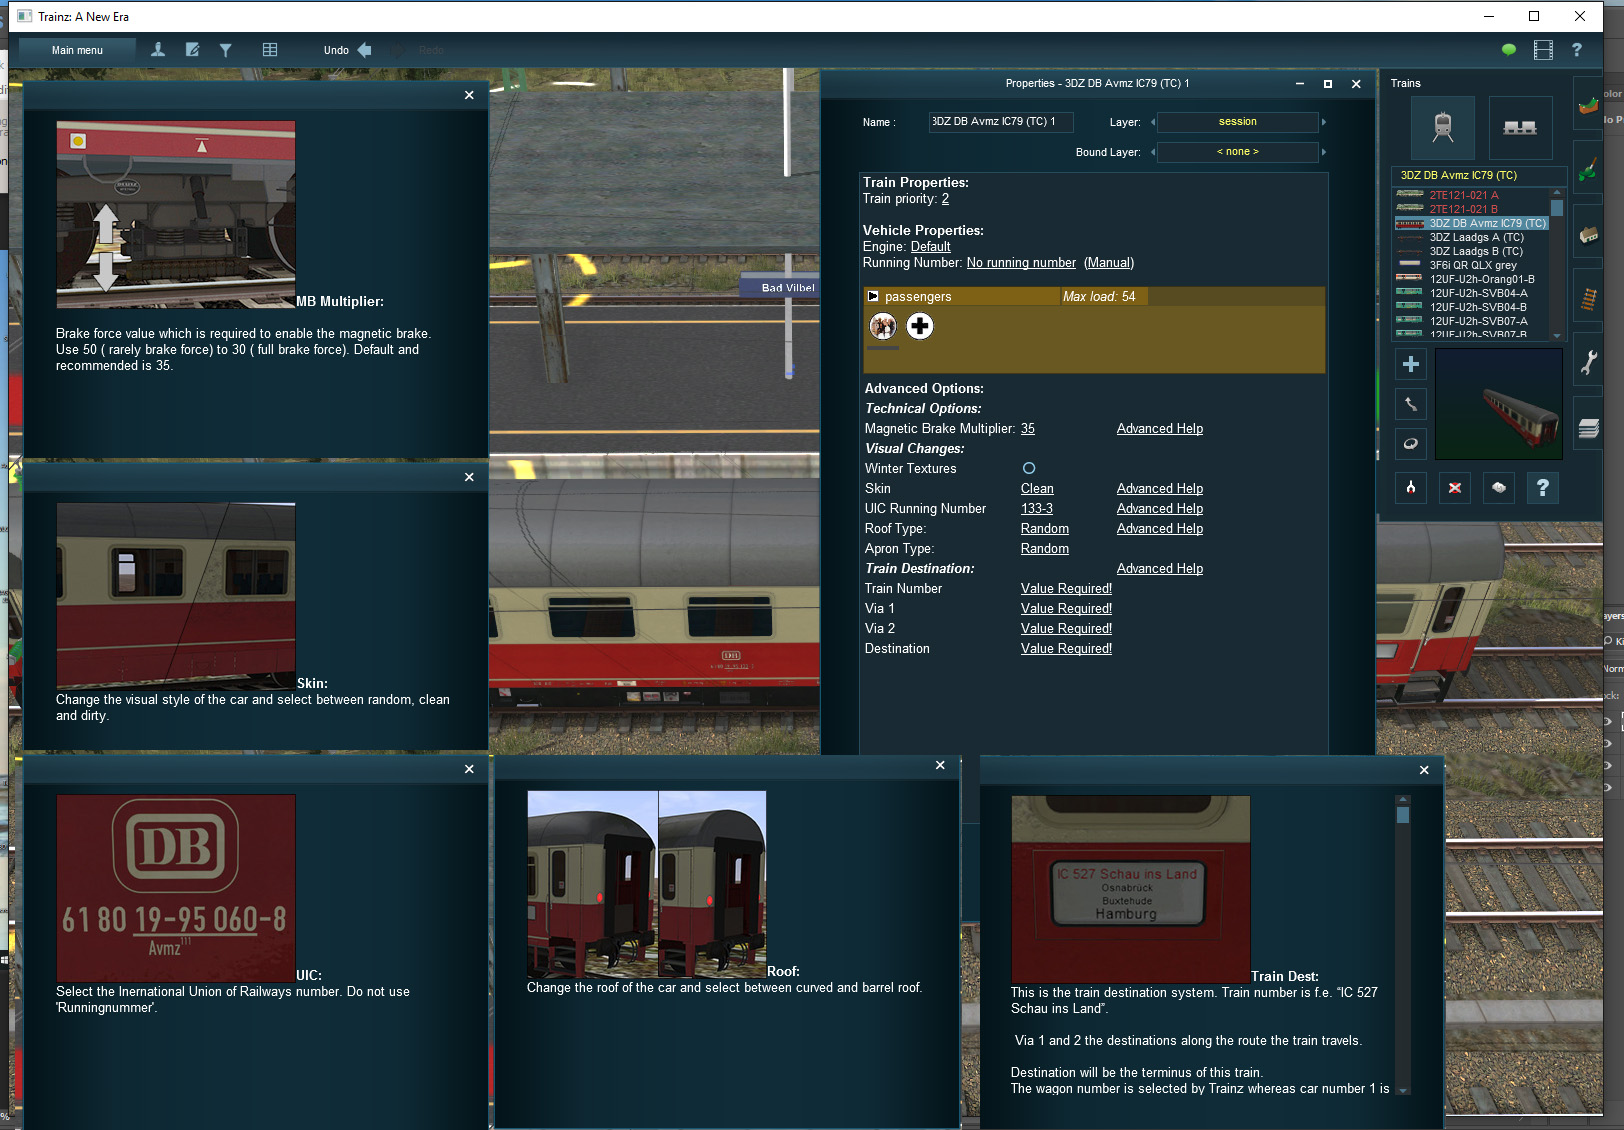
Task: Open the help question mark in Trains panel
Action: pyautogui.click(x=1542, y=487)
